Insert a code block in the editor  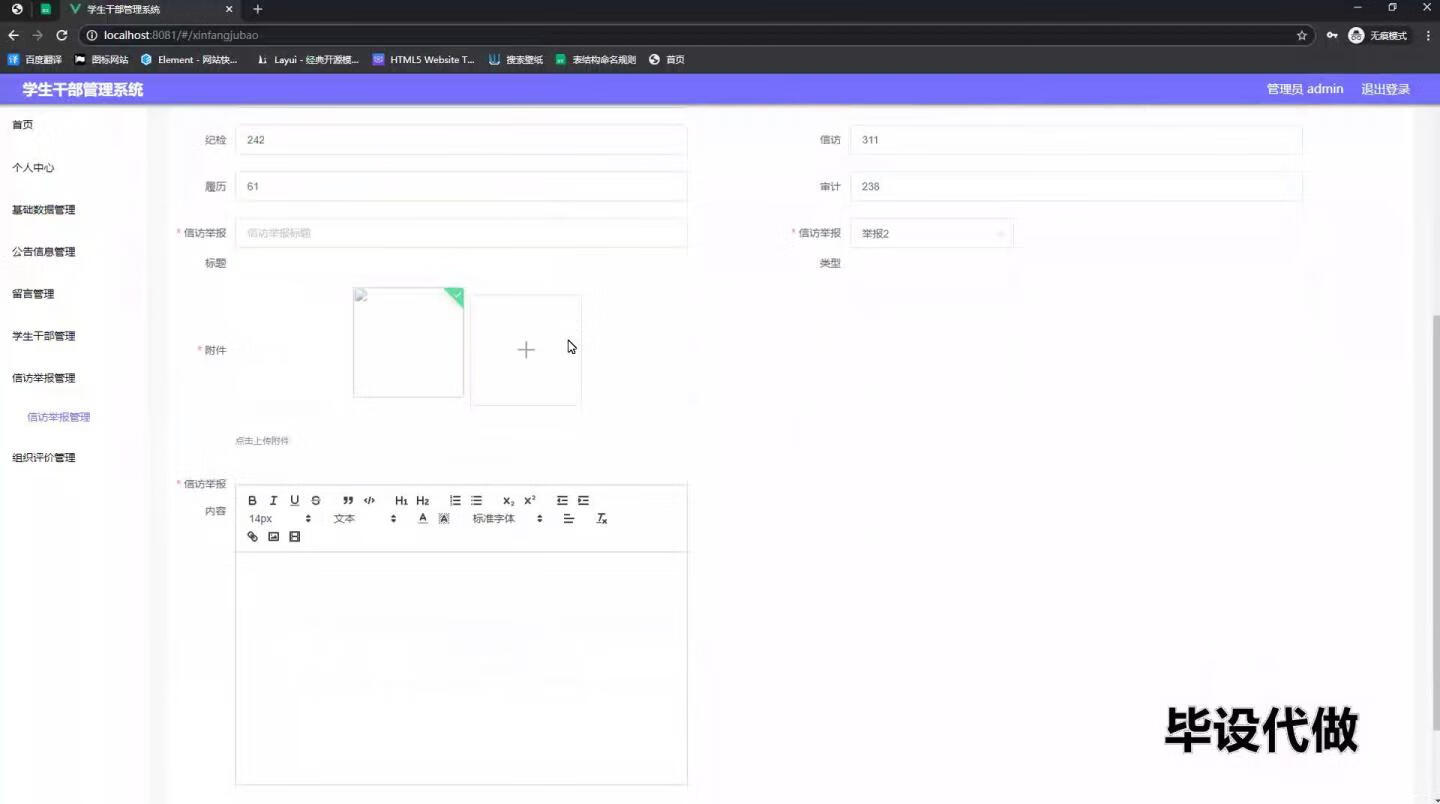coord(369,500)
